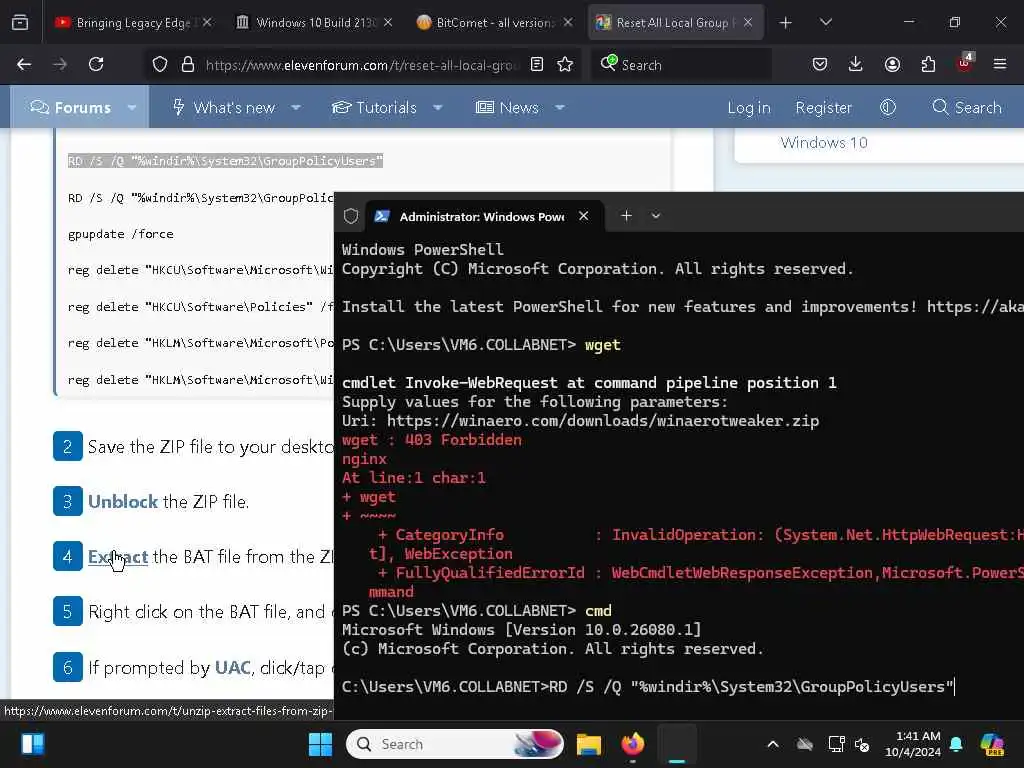Open Firefox from the taskbar
1024x768 pixels.
(x=632, y=744)
